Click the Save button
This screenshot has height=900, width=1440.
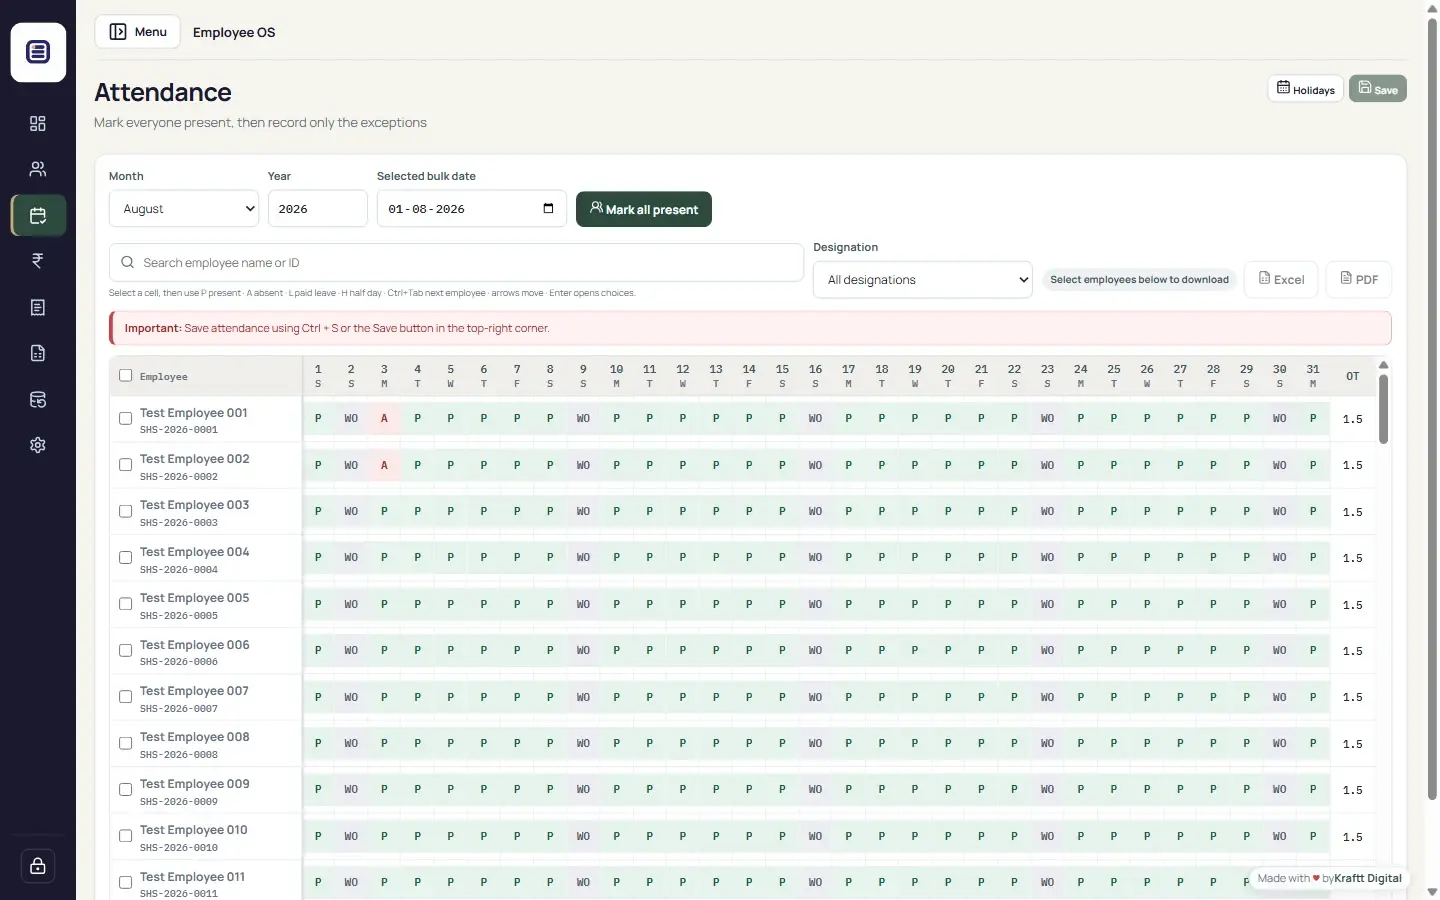pyautogui.click(x=1378, y=89)
